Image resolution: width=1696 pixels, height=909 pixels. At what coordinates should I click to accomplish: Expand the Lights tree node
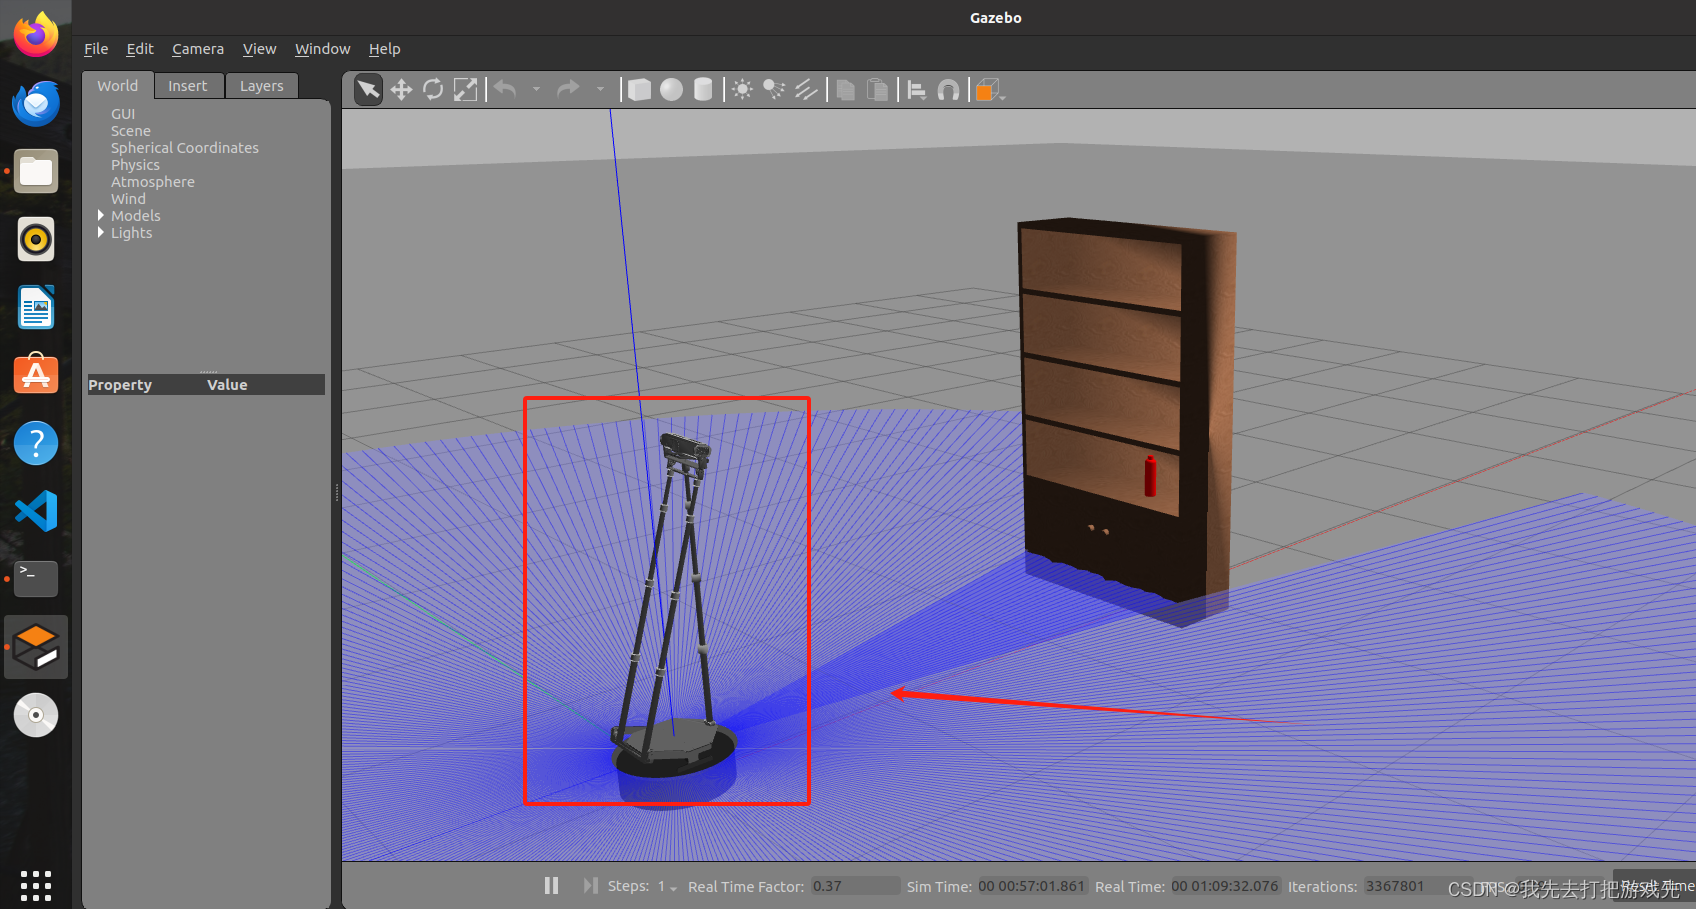click(x=101, y=233)
